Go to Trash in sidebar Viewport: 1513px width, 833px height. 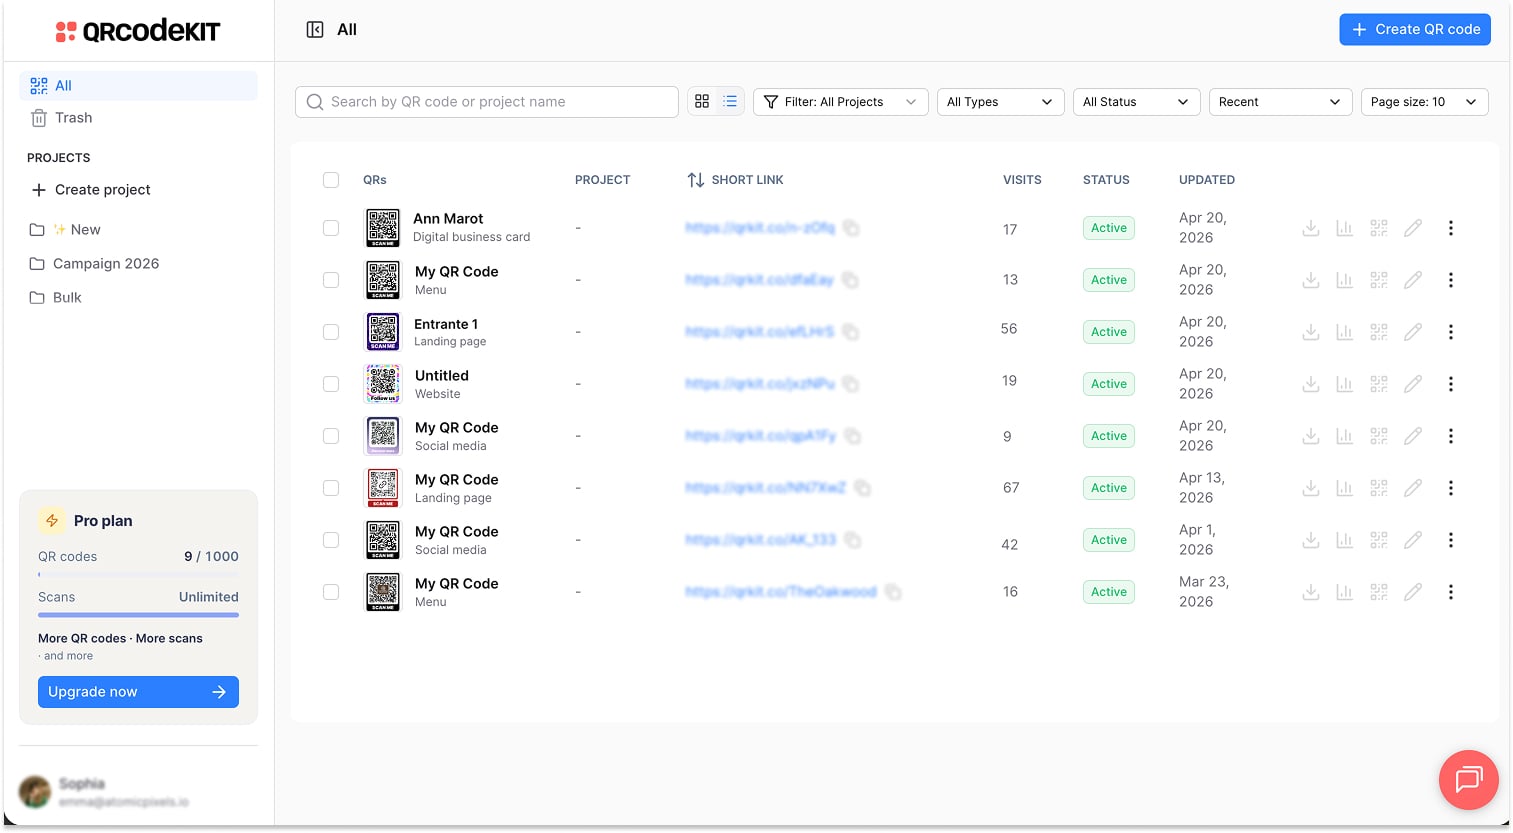(x=73, y=118)
